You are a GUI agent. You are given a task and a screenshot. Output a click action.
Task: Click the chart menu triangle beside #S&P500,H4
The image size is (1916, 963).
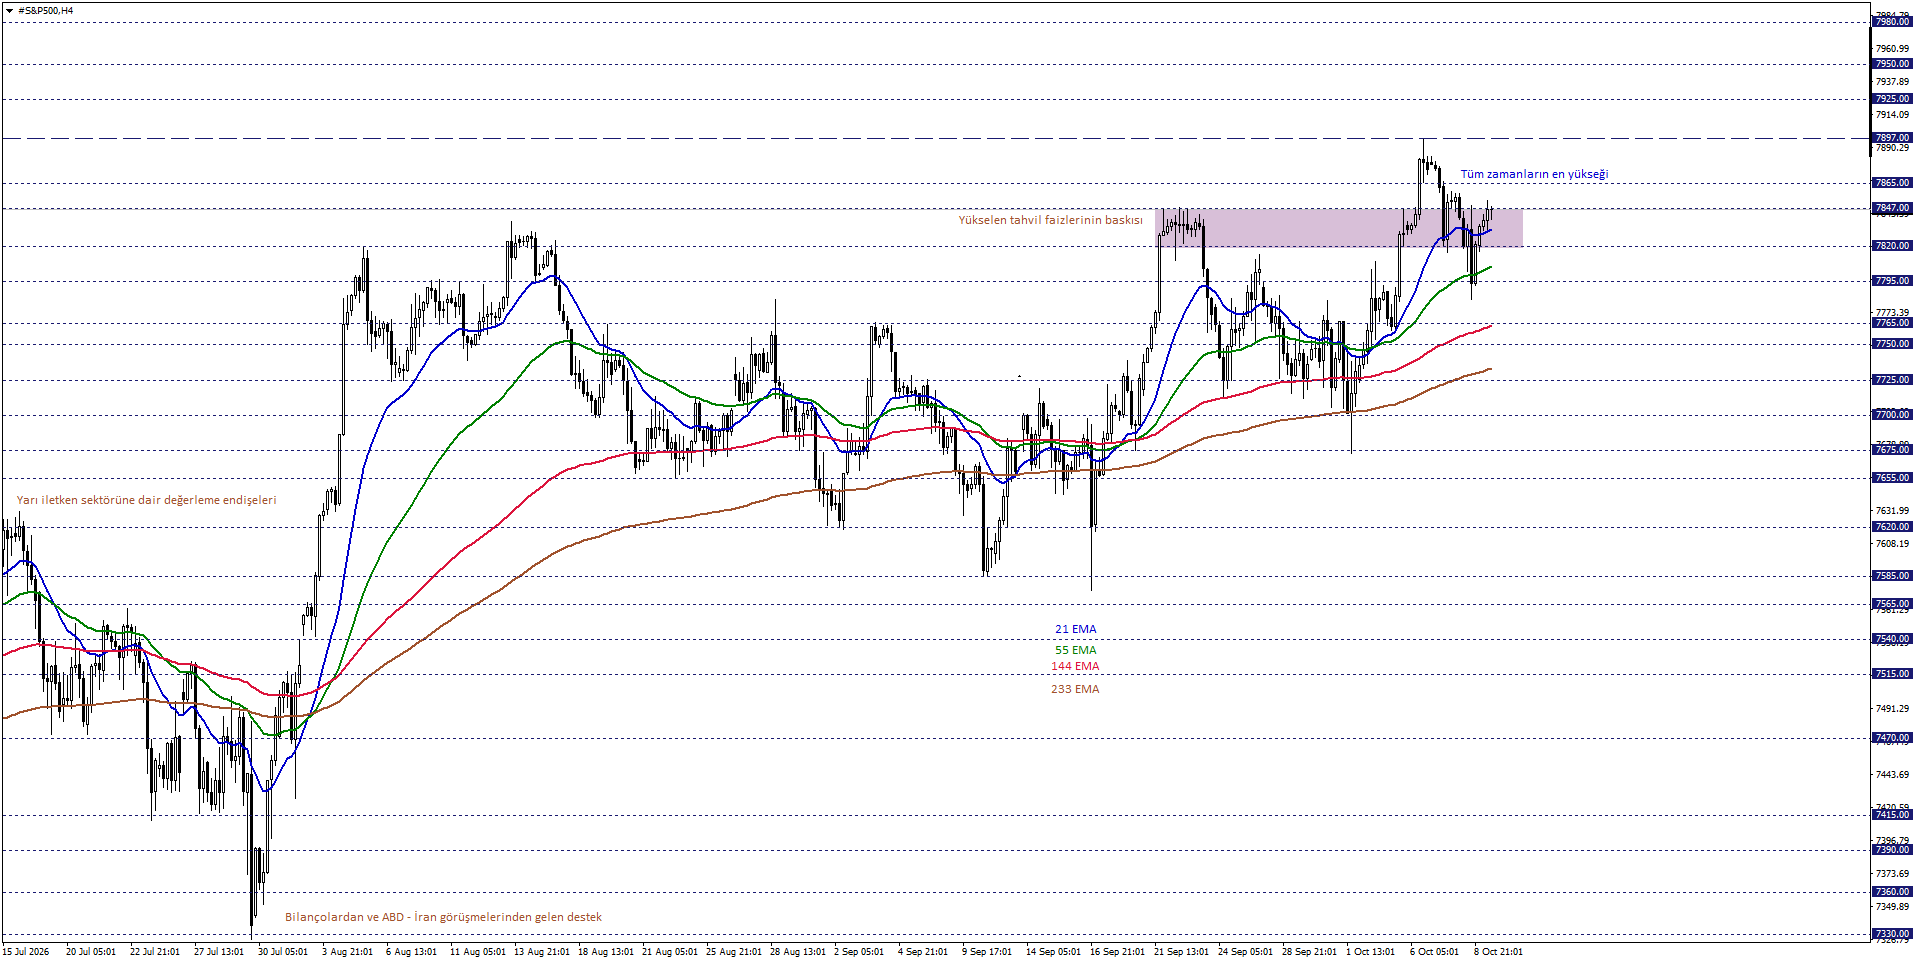pos(9,11)
